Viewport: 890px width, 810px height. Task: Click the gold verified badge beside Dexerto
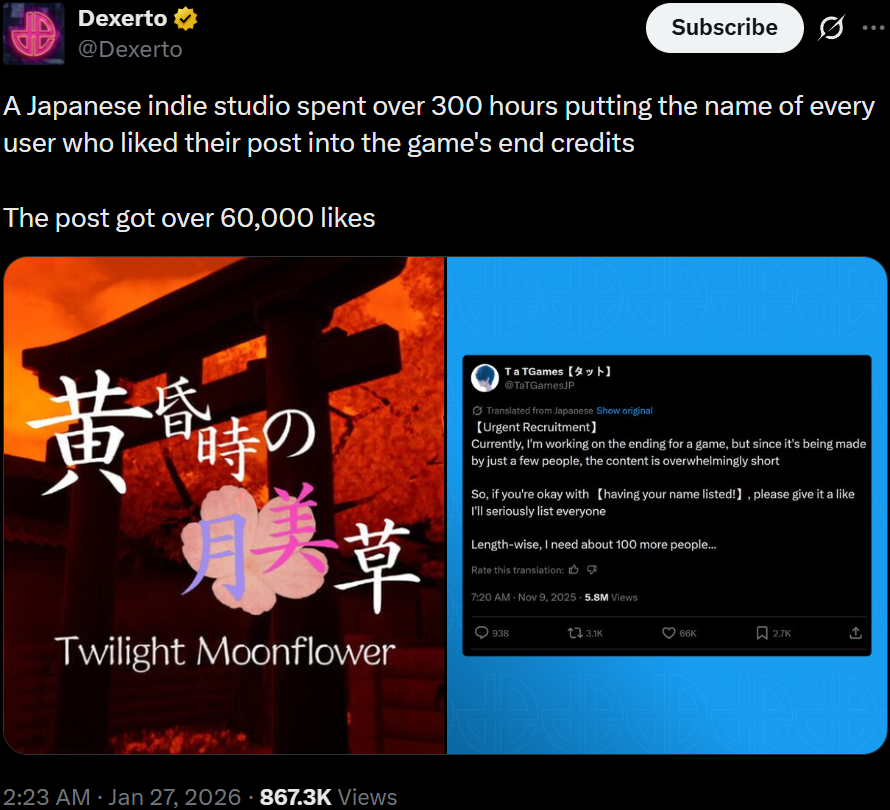(x=185, y=19)
